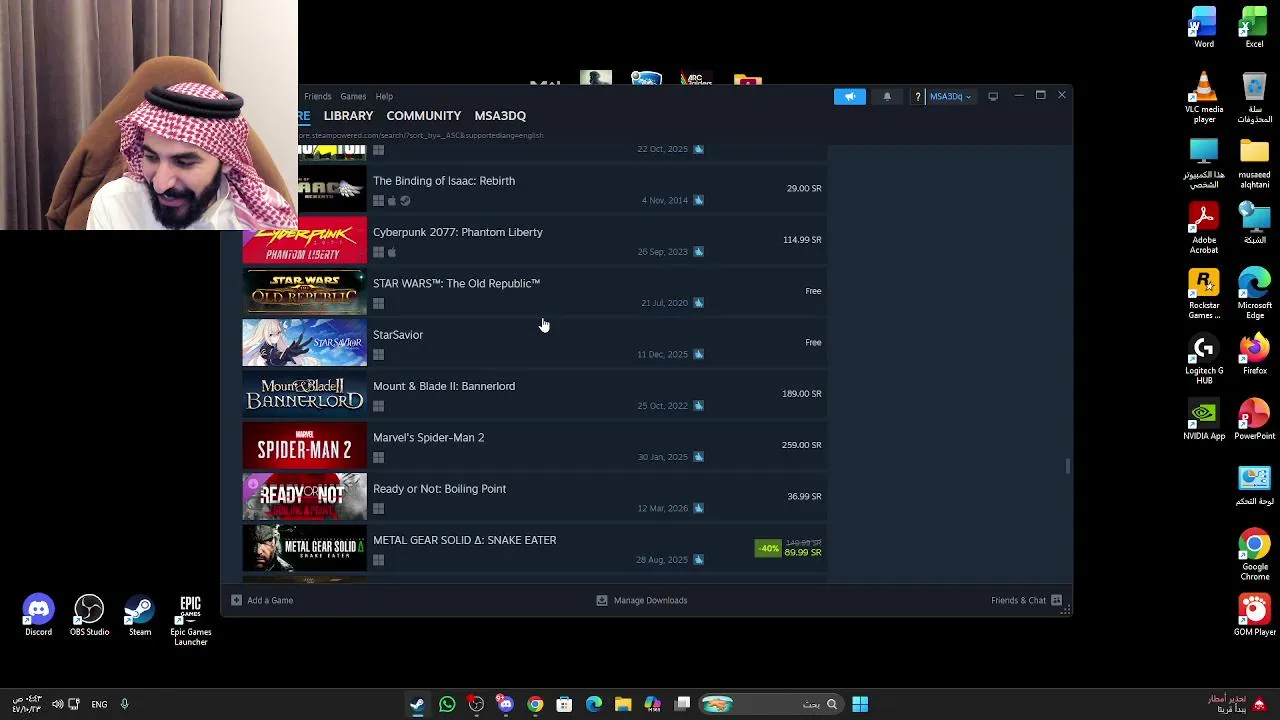
Task: Click the Firefox desktop icon
Action: point(1254,355)
